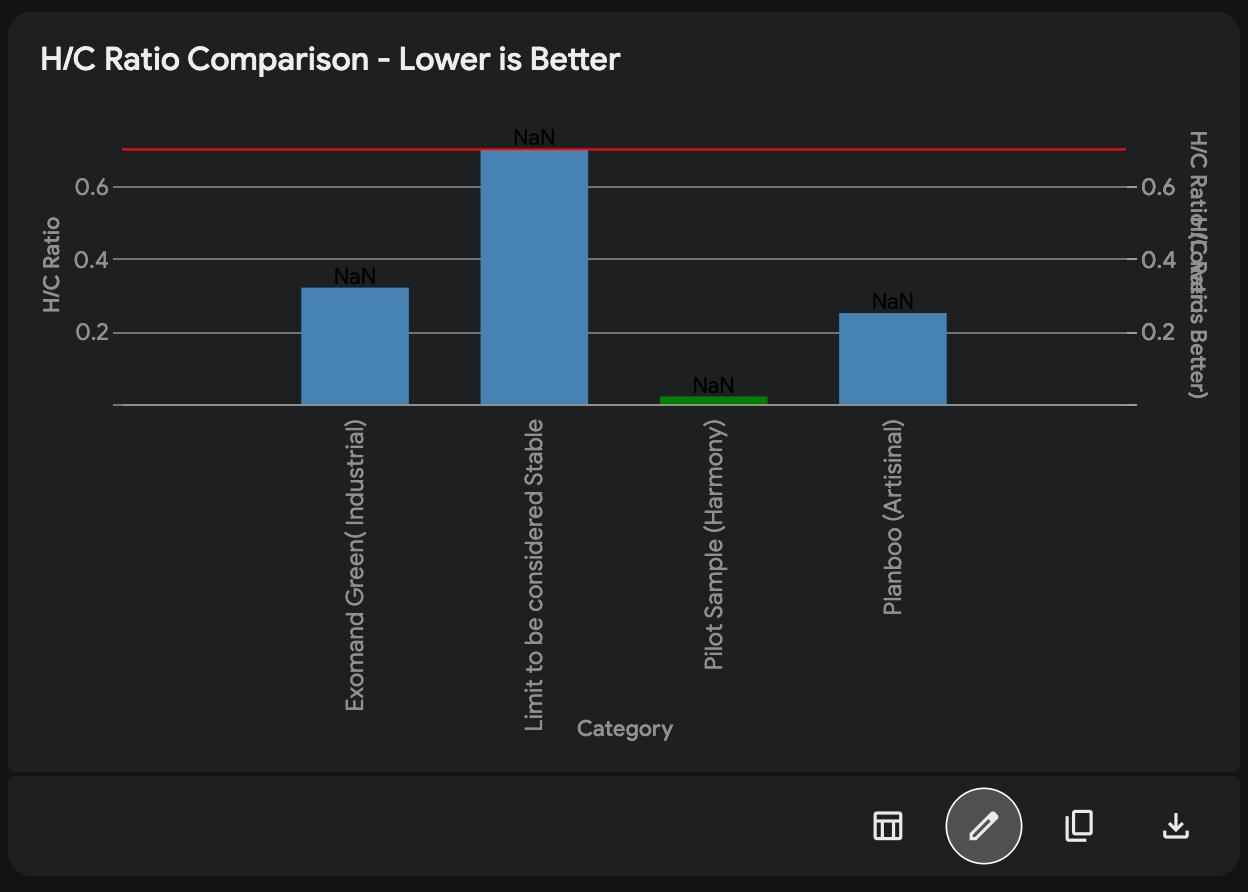Viewport: 1248px width, 892px height.
Task: Click the Category axis label
Action: tap(624, 728)
